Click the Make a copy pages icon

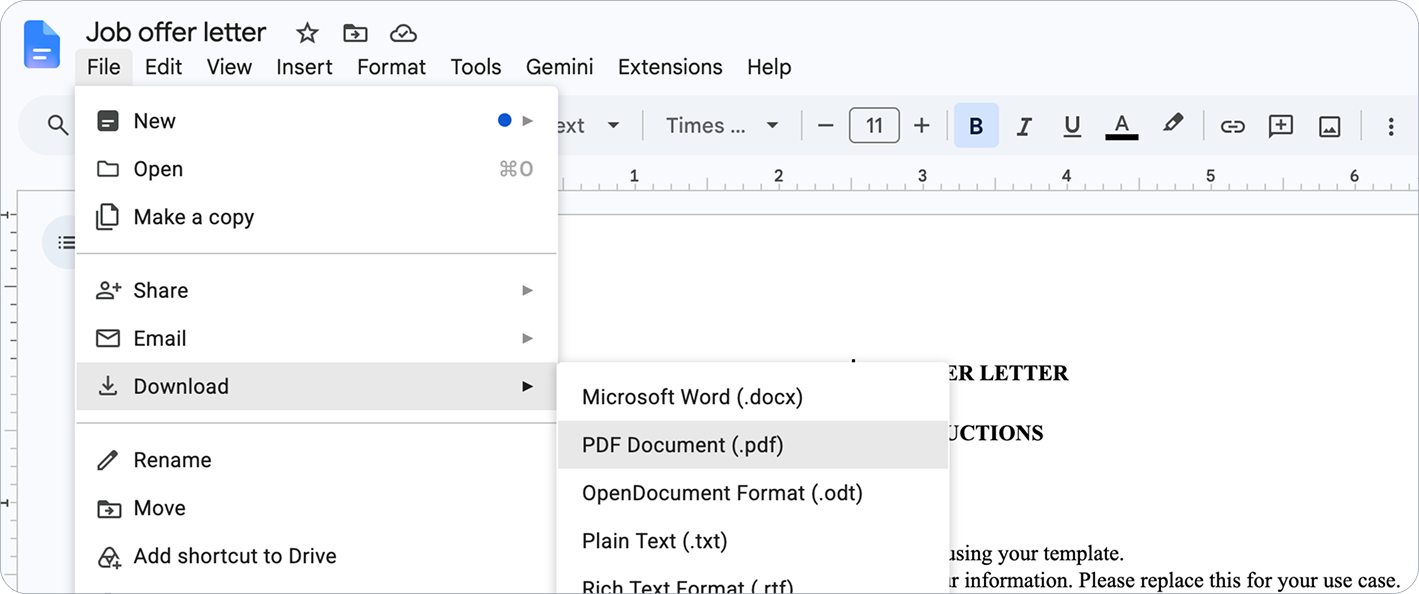[107, 217]
